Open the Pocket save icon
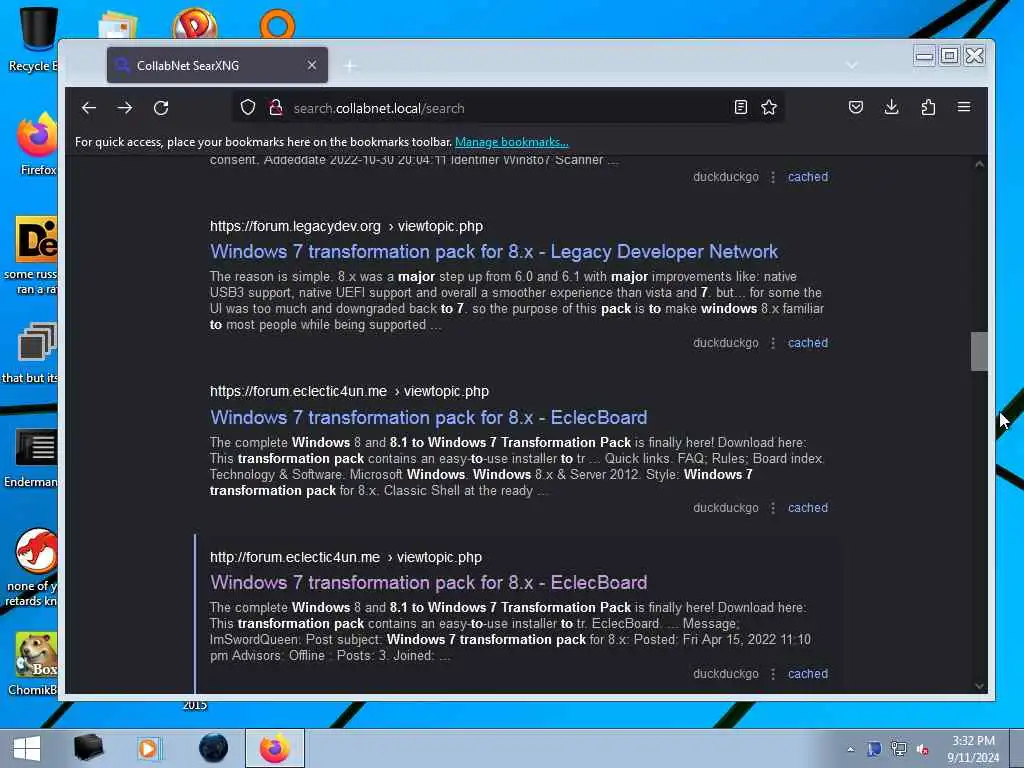 (x=856, y=107)
